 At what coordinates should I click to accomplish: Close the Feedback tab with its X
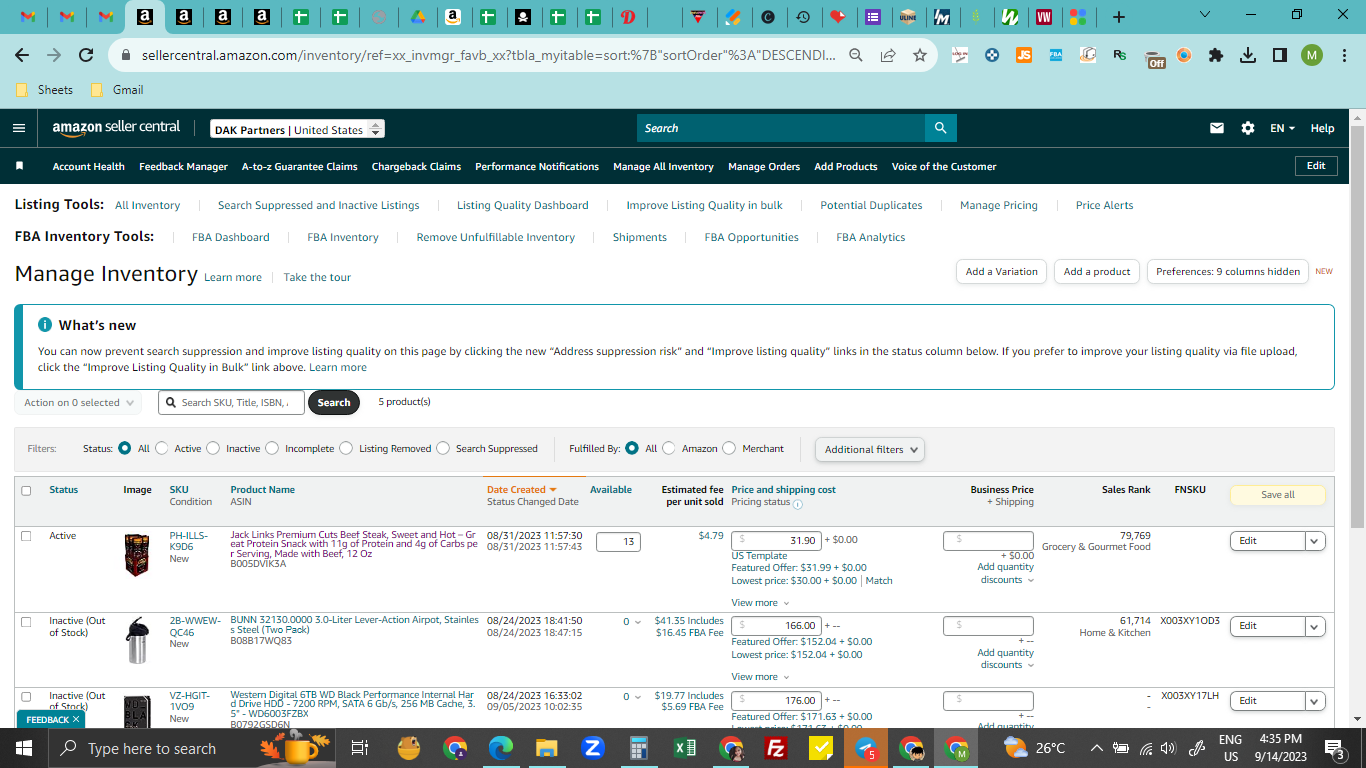(76, 719)
